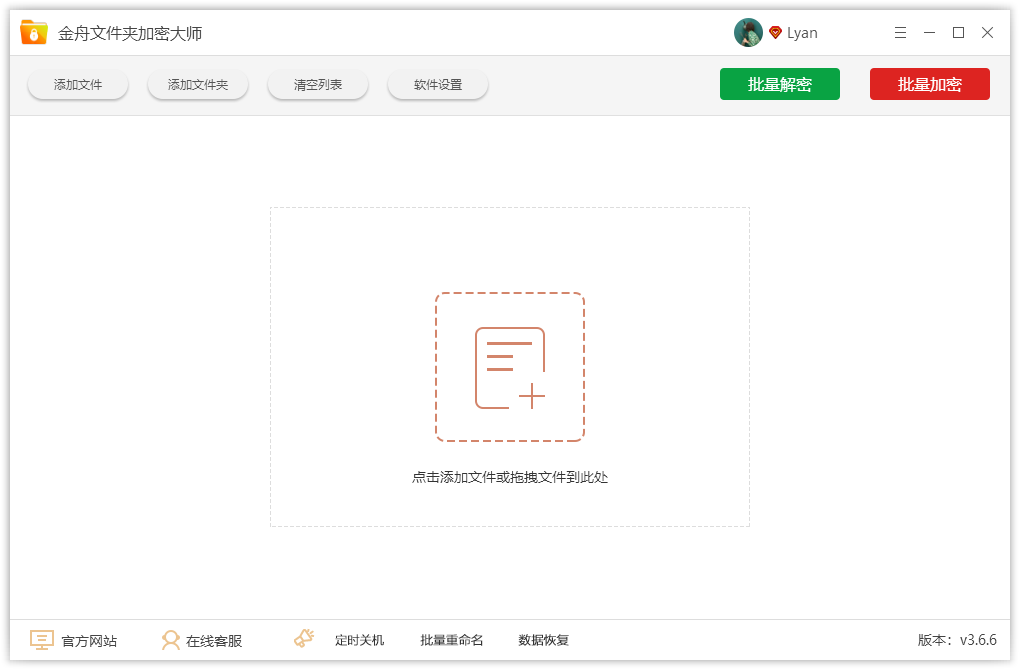This screenshot has height=670, width=1020.
Task: Open Lyan's user avatar
Action: click(748, 32)
